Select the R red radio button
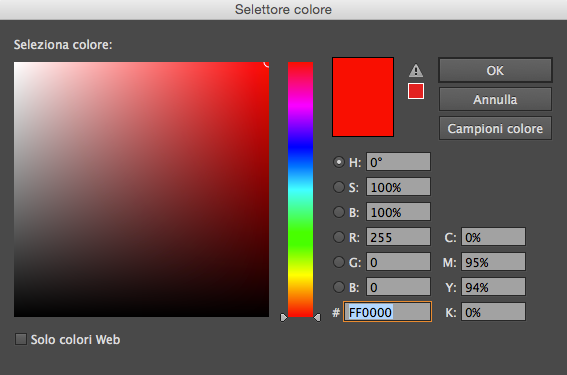The width and height of the screenshot is (567, 375). [x=339, y=237]
